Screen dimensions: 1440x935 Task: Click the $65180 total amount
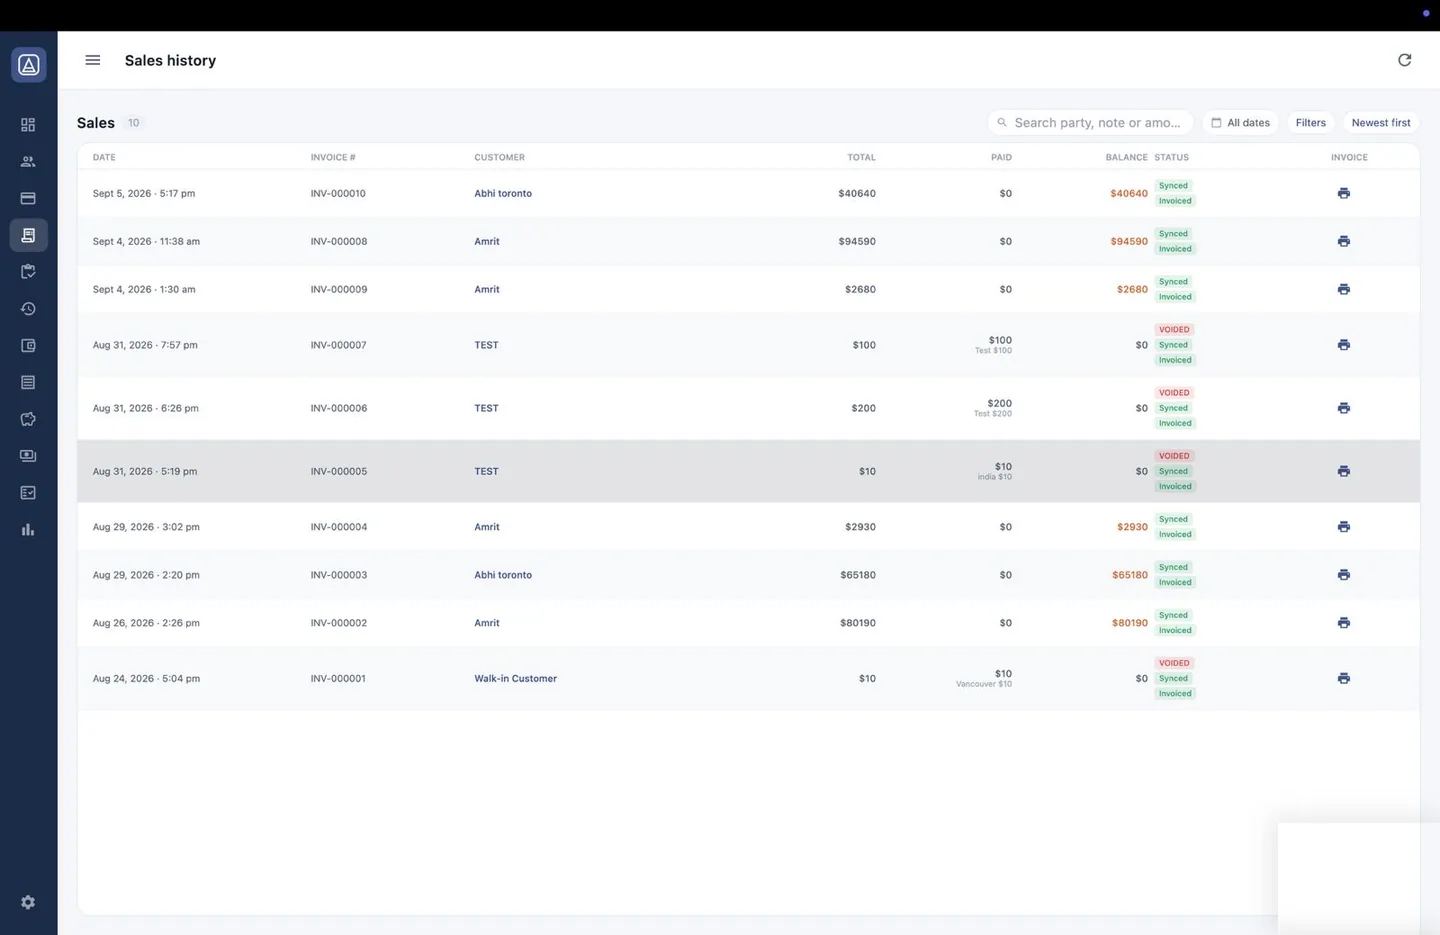click(x=858, y=575)
